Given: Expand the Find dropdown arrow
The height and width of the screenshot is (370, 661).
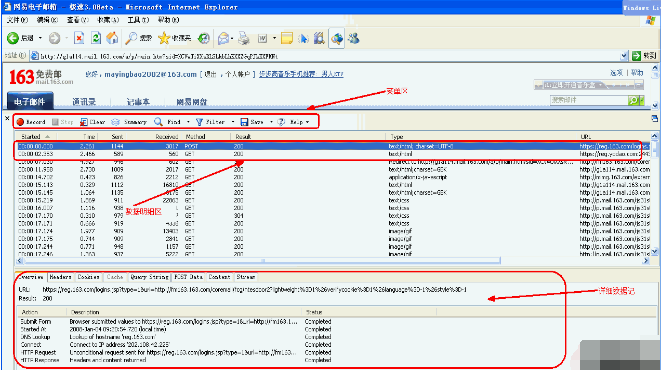Looking at the screenshot, I should [188, 122].
